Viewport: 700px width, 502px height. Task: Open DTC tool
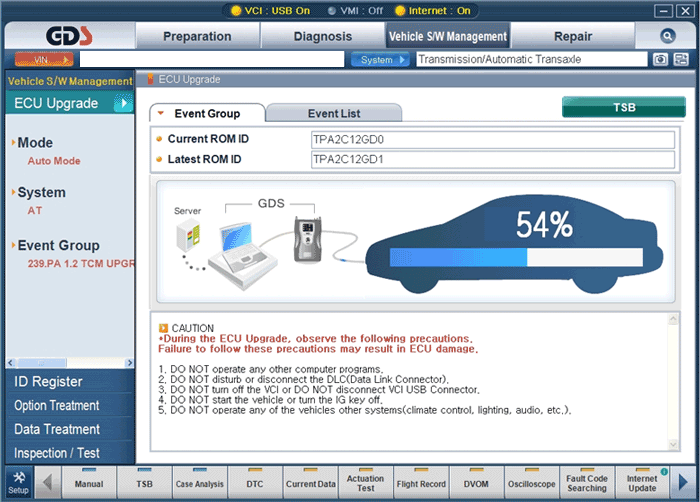(x=255, y=482)
